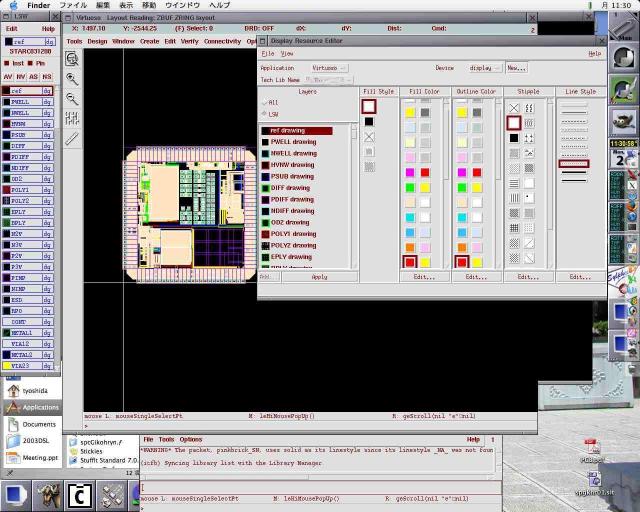Pick the horizontal lines stipple pattern
The width and height of the screenshot is (640, 512).
[x=514, y=183]
